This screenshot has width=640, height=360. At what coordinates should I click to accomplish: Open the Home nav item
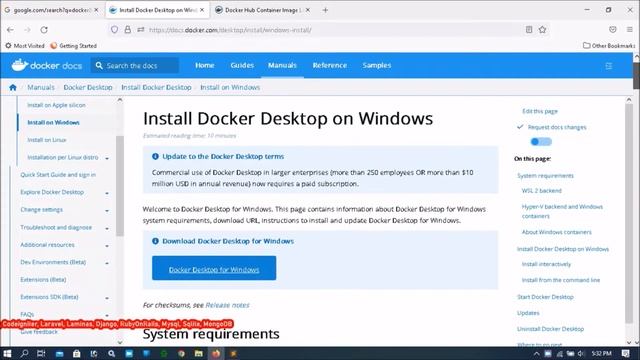(204, 65)
